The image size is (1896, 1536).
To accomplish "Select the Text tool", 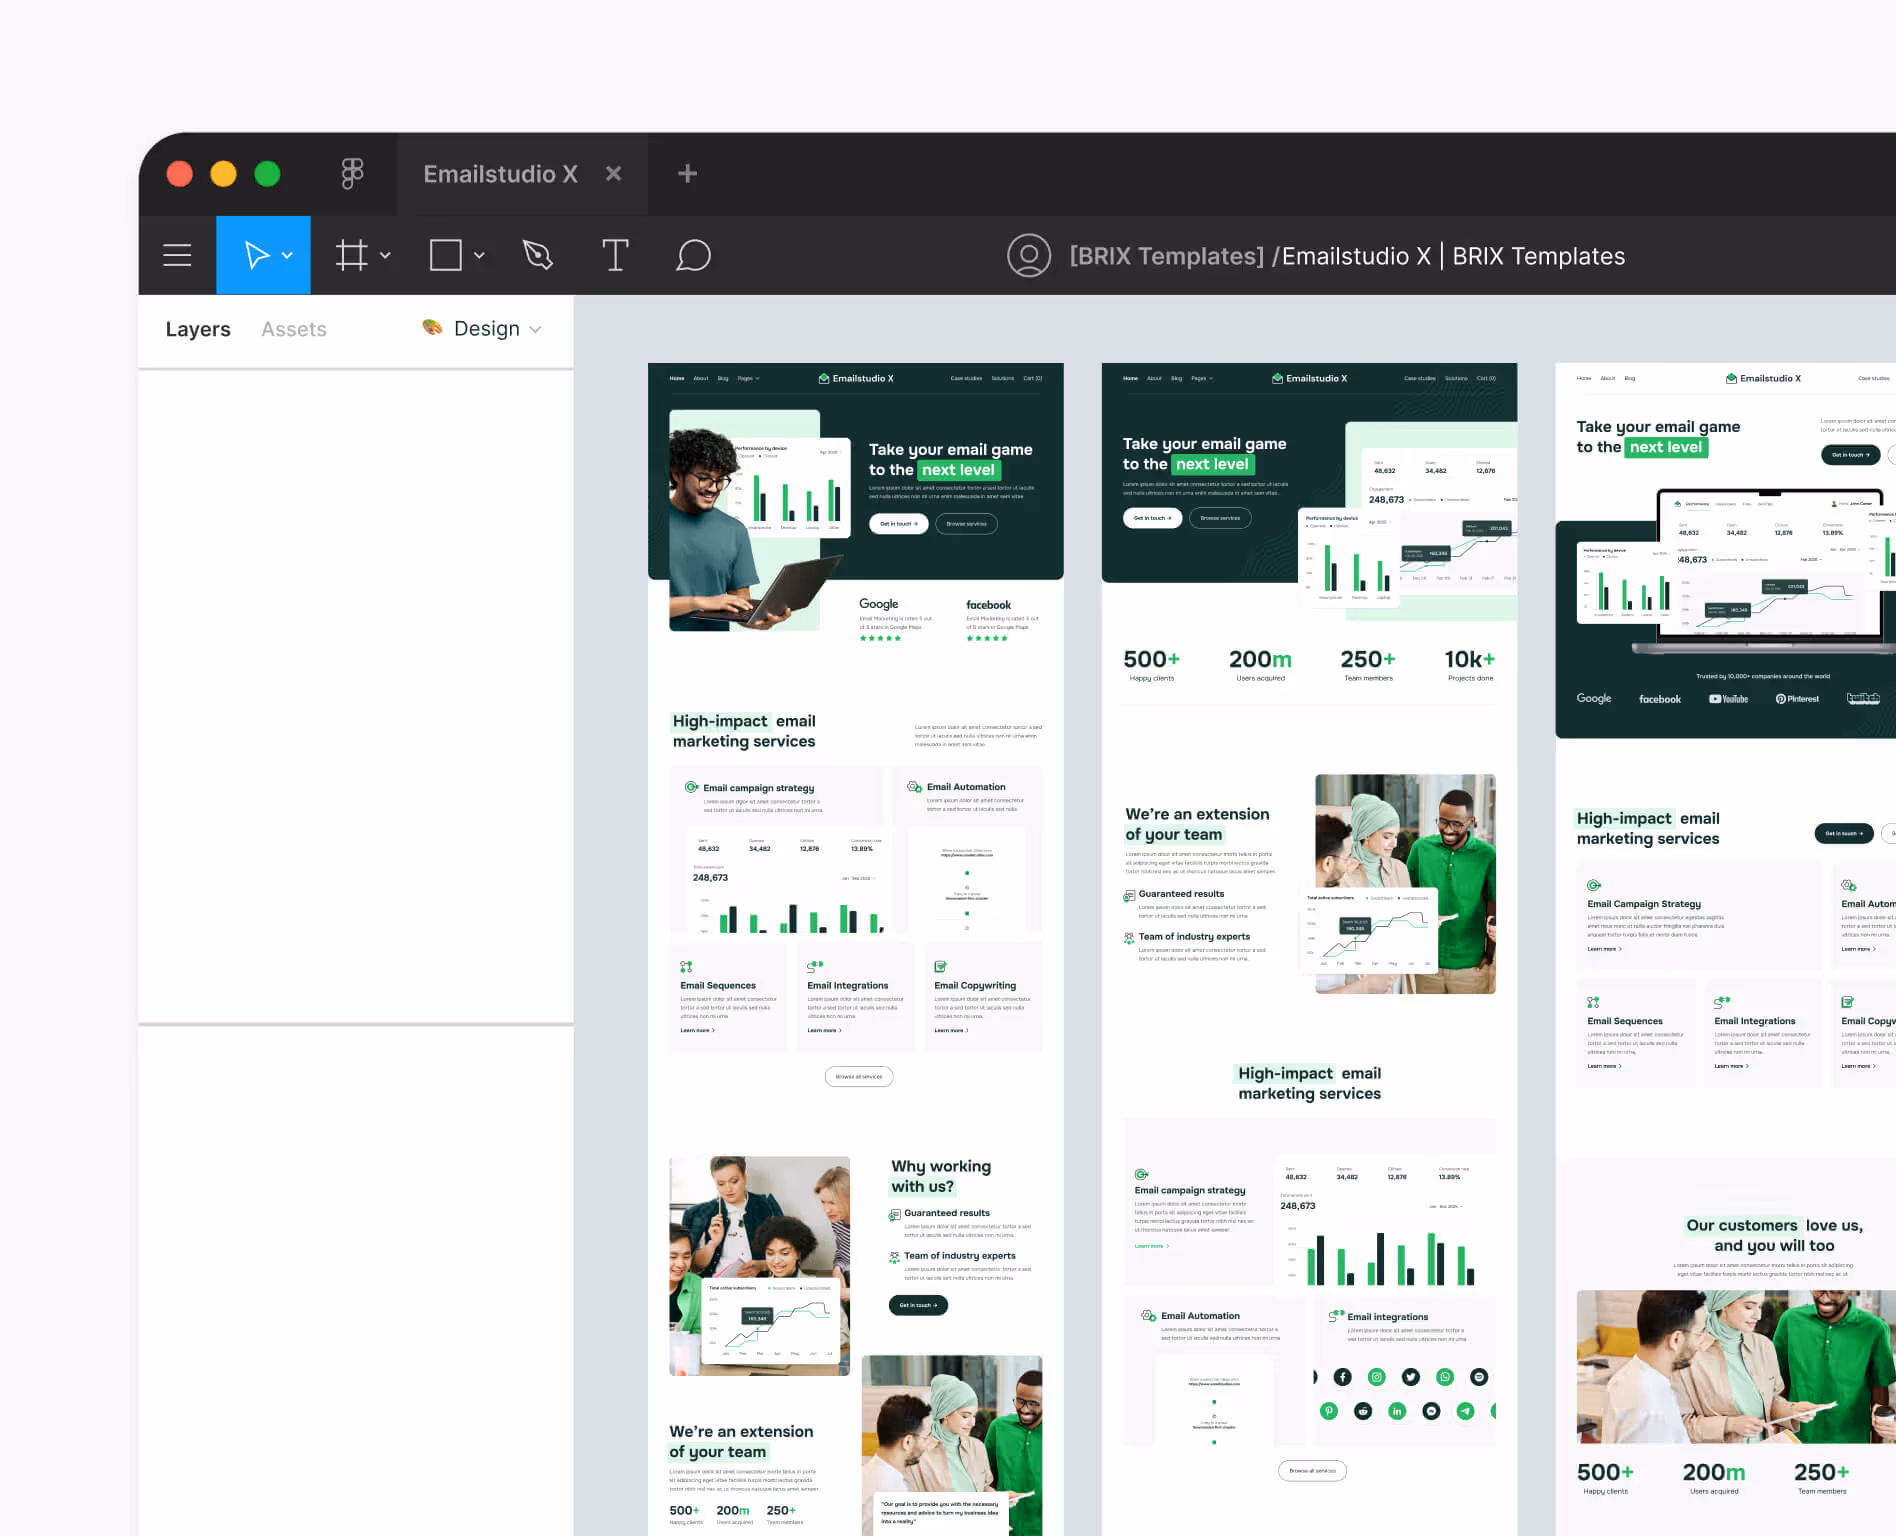I will [616, 255].
